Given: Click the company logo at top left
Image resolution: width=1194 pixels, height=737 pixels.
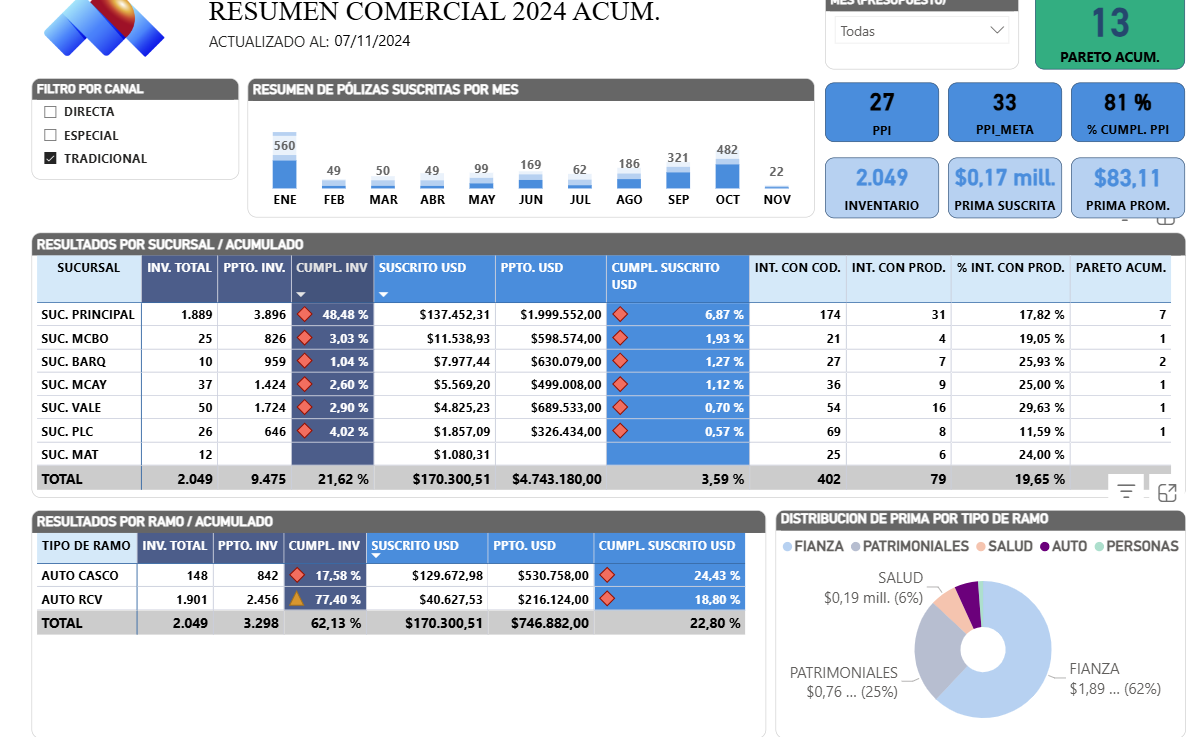Looking at the screenshot, I should pyautogui.click(x=103, y=28).
